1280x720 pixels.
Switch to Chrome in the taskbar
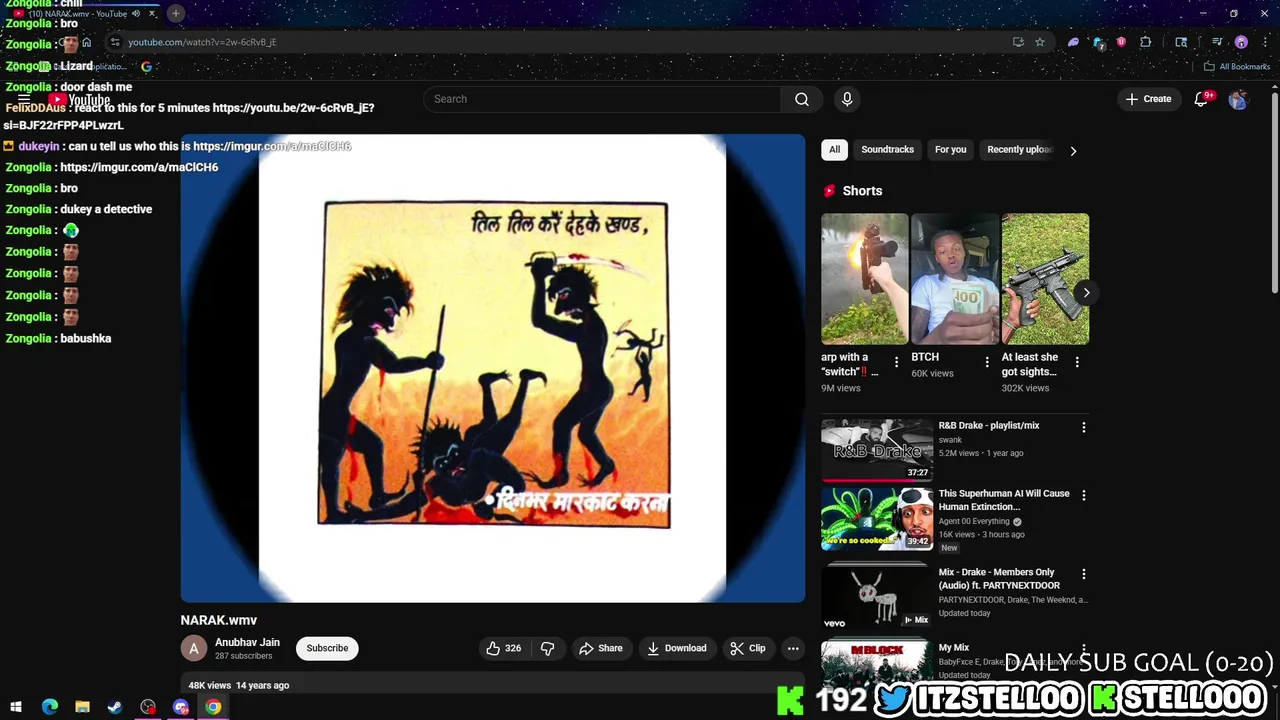tap(213, 707)
